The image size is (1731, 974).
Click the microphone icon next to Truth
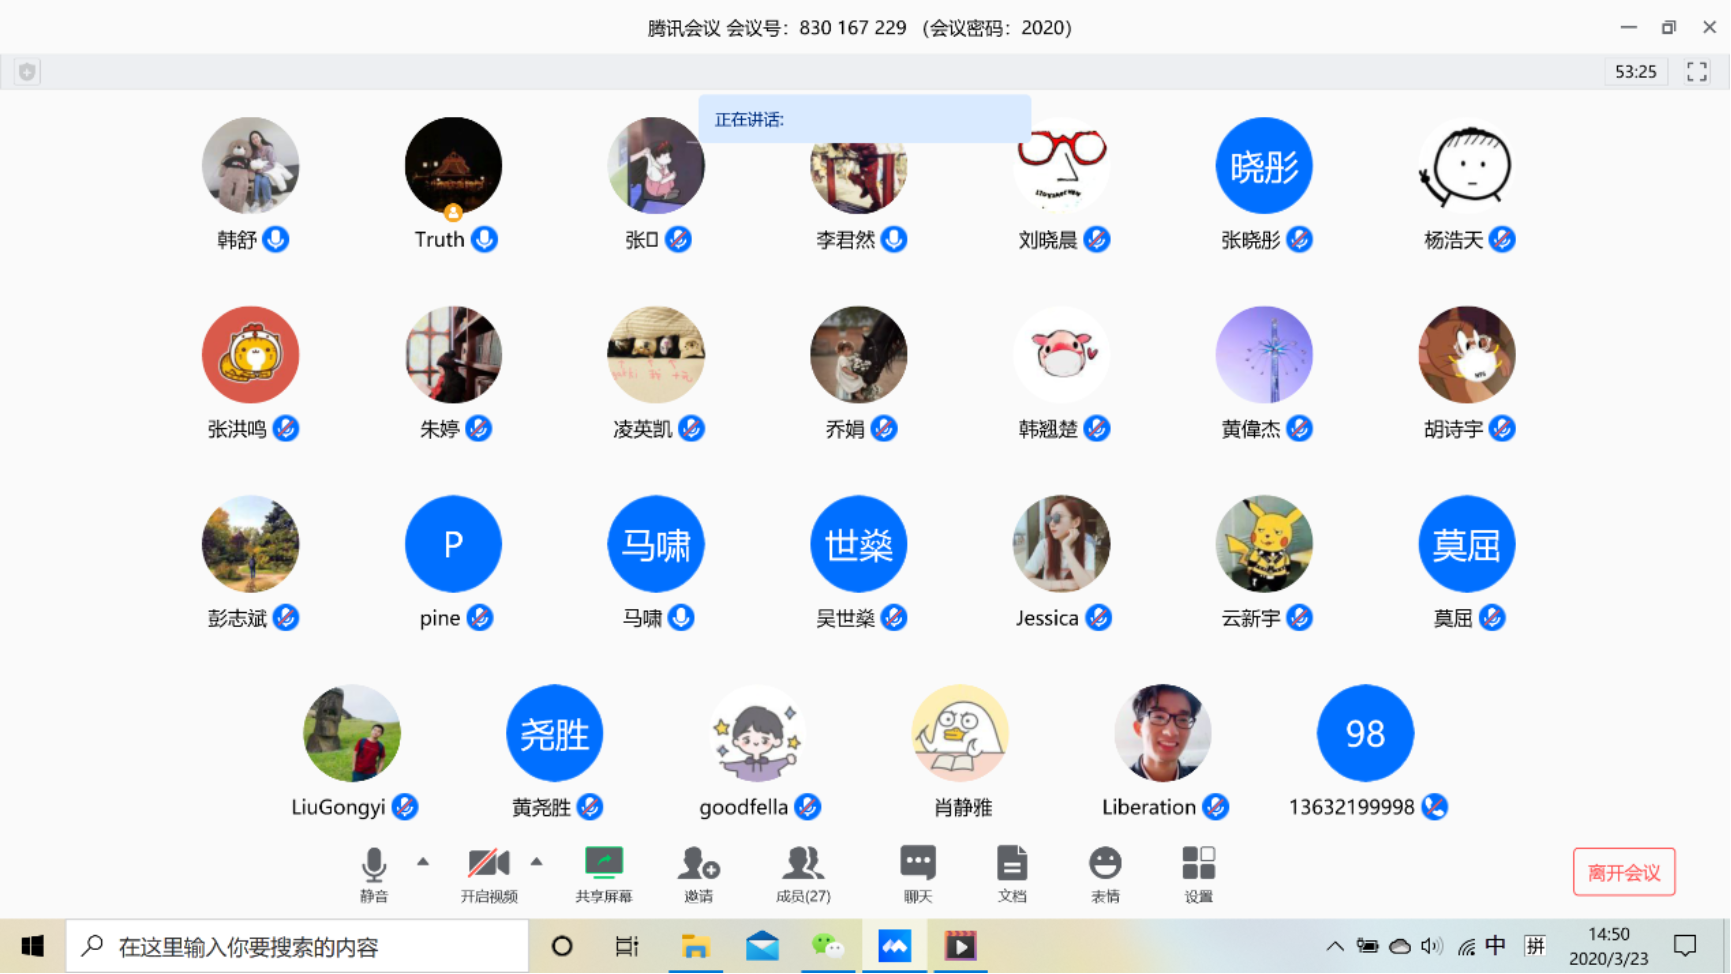[x=485, y=240]
